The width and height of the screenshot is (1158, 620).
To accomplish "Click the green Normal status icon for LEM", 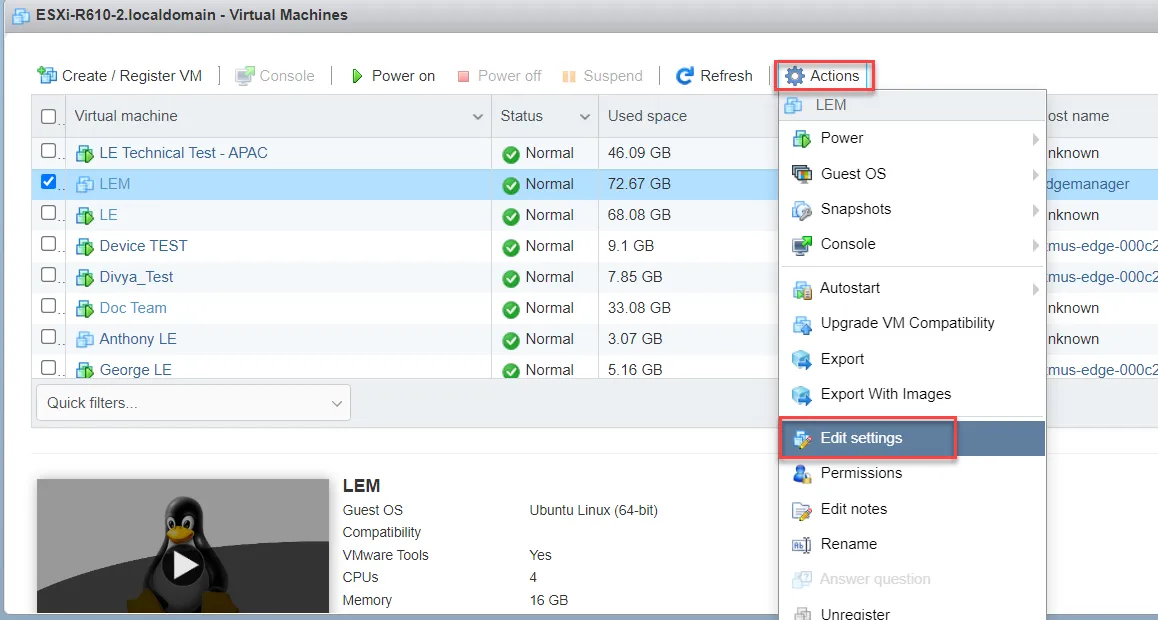I will 511,185.
